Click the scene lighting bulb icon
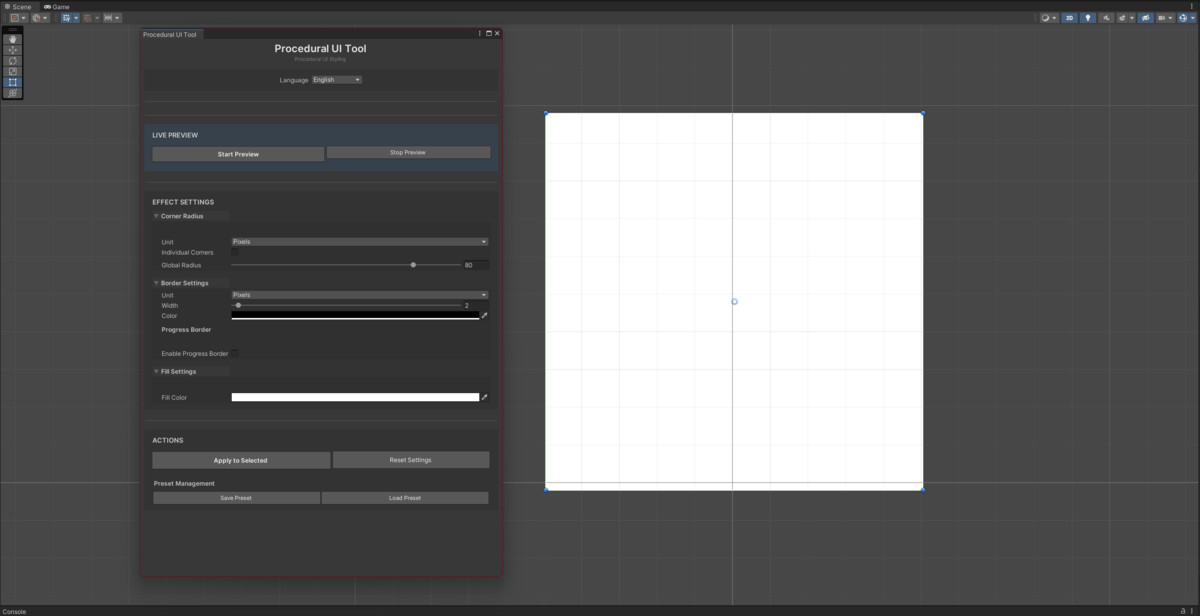The height and width of the screenshot is (616, 1200). pyautogui.click(x=1087, y=17)
